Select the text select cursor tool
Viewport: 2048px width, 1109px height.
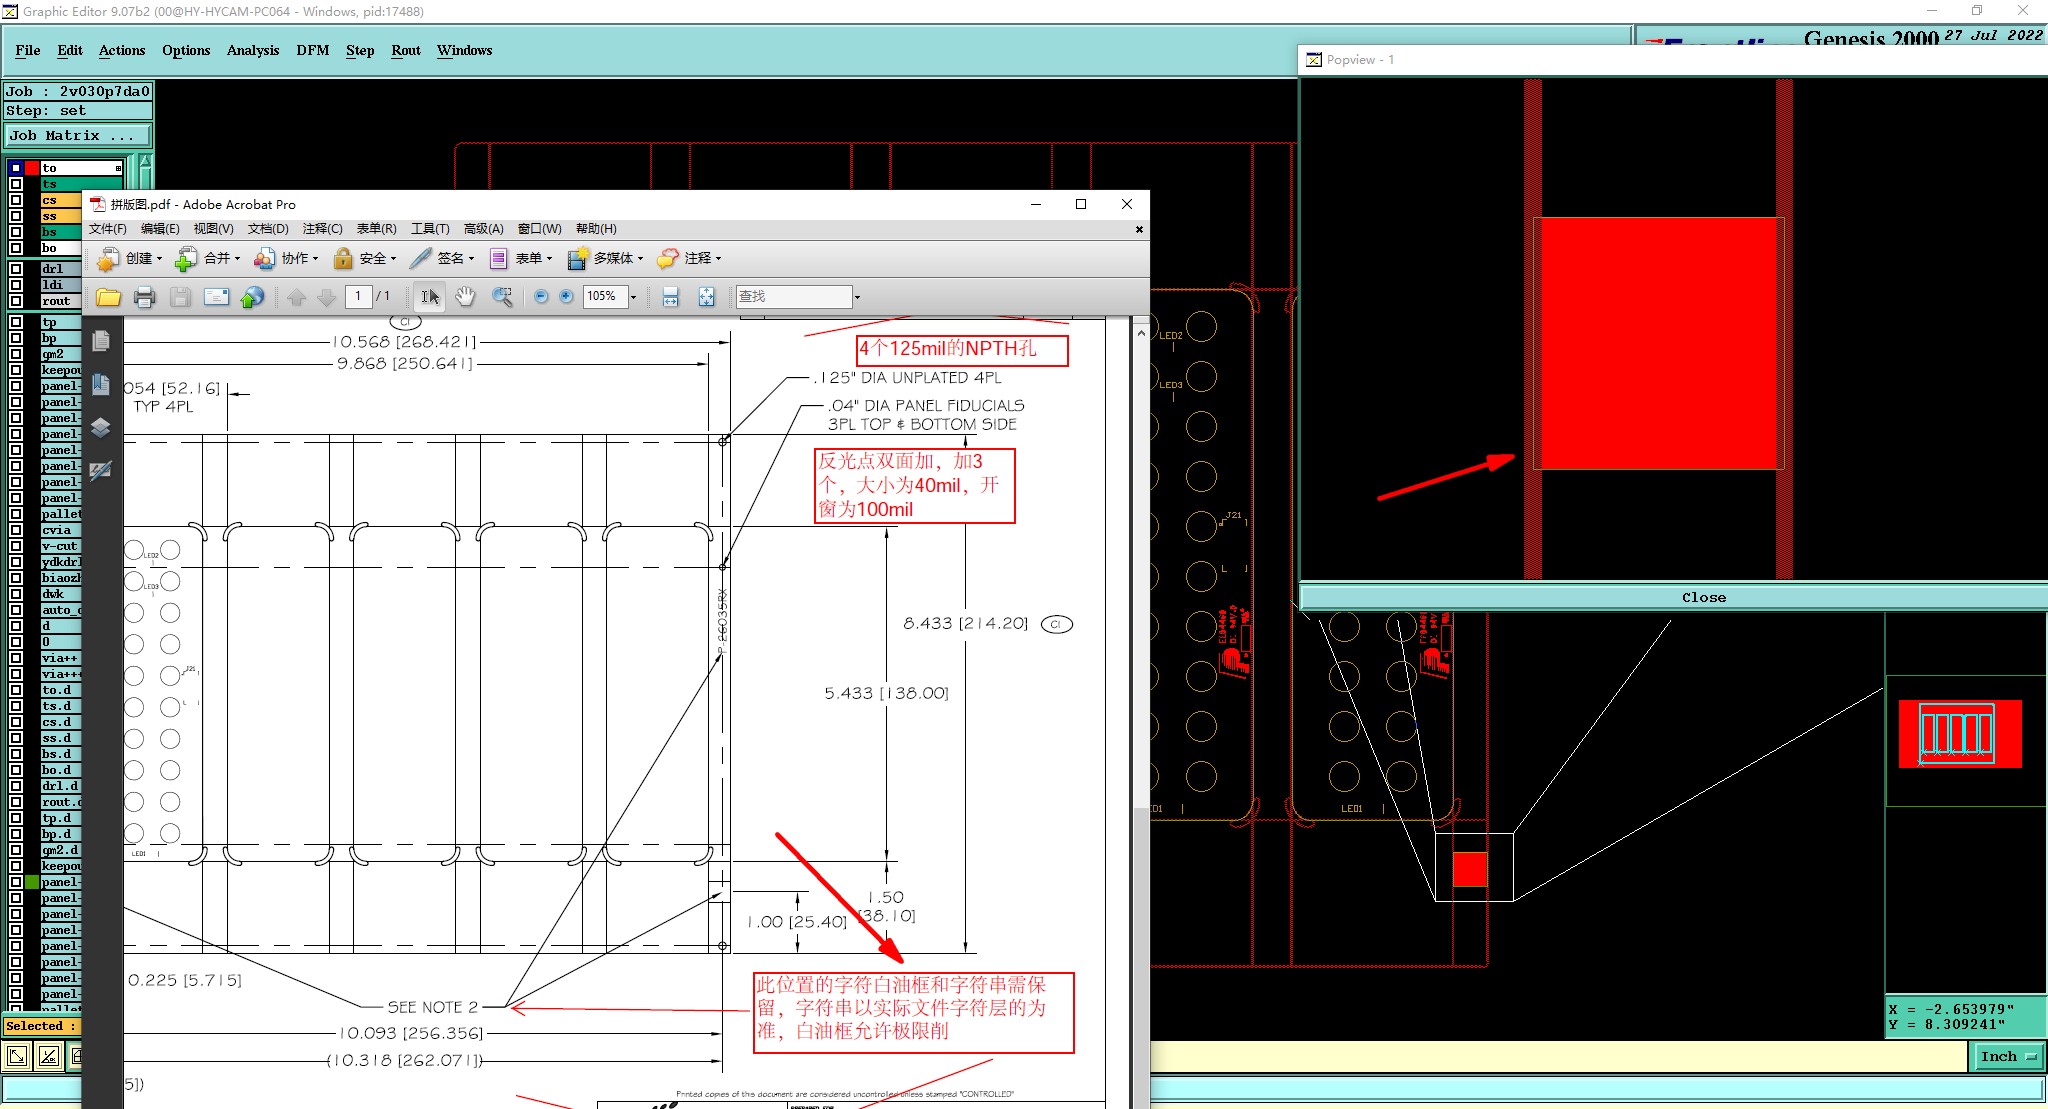[430, 296]
